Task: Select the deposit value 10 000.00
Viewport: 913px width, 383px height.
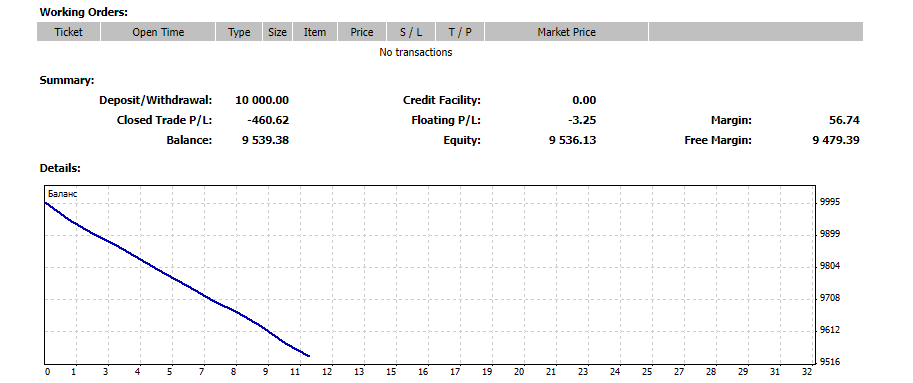Action: [261, 100]
